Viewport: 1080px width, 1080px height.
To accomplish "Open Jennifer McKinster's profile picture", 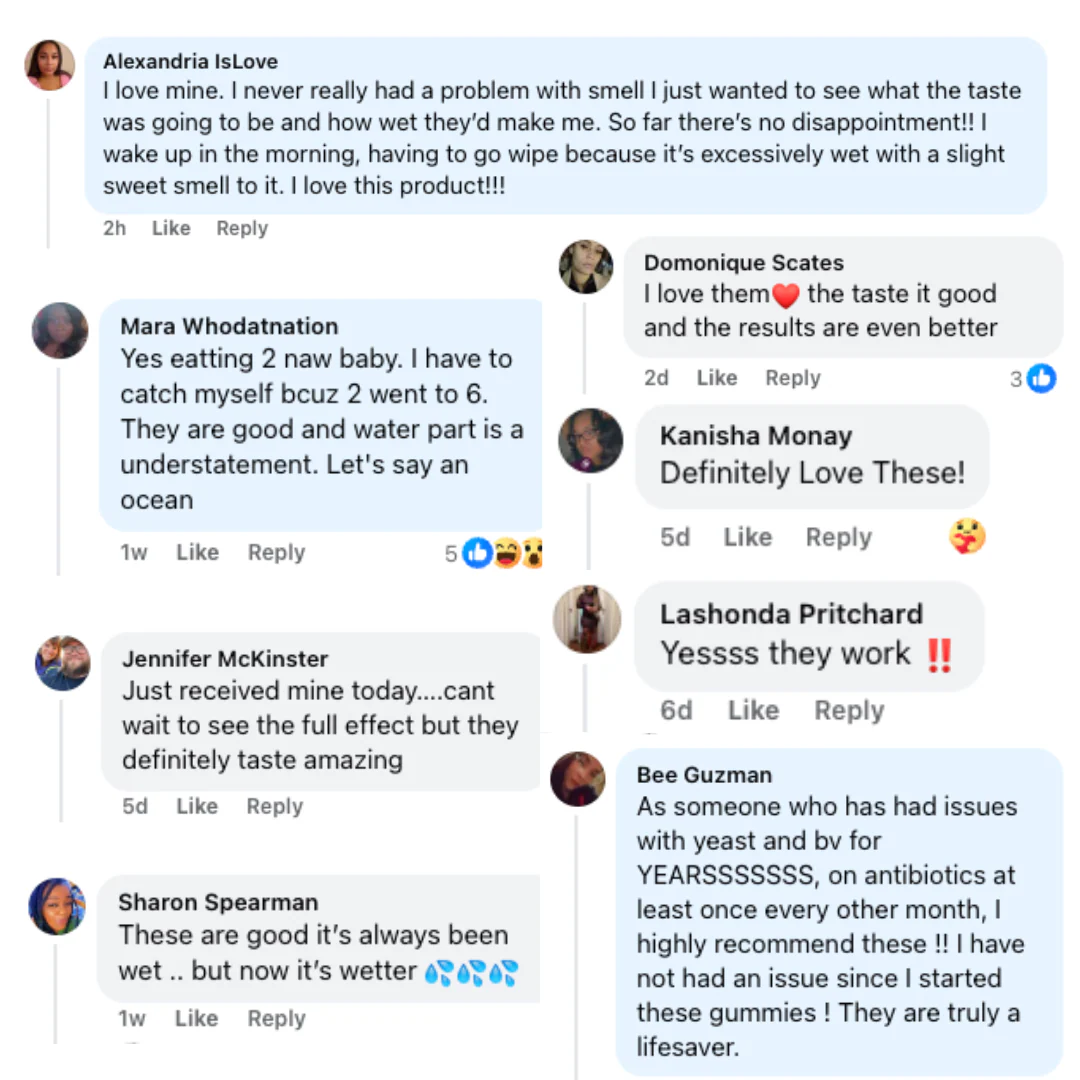I will tap(63, 663).
